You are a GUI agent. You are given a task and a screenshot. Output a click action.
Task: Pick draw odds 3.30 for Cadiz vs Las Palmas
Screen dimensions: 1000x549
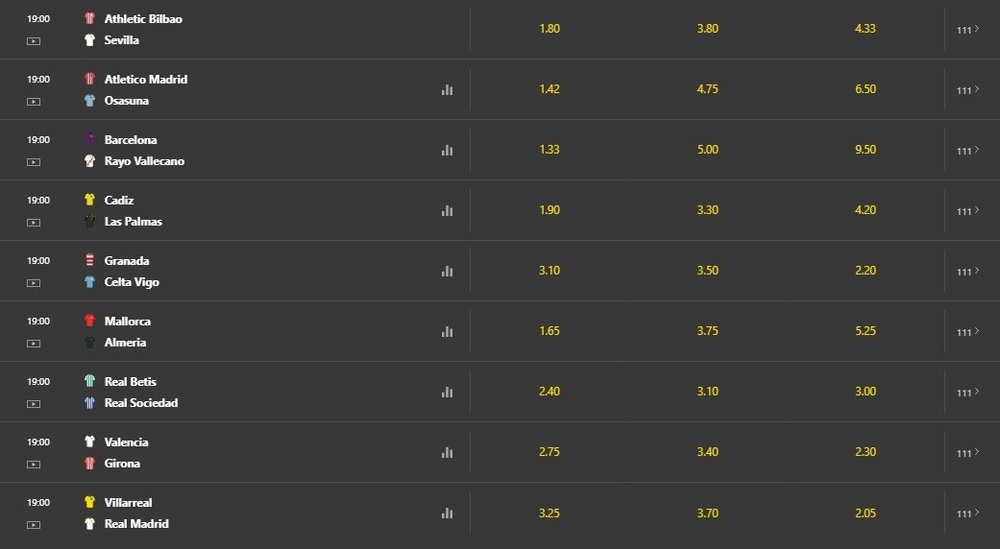(x=707, y=210)
